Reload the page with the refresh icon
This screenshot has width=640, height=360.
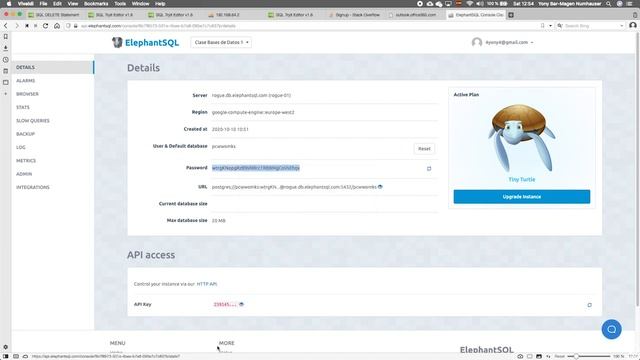click(45, 26)
